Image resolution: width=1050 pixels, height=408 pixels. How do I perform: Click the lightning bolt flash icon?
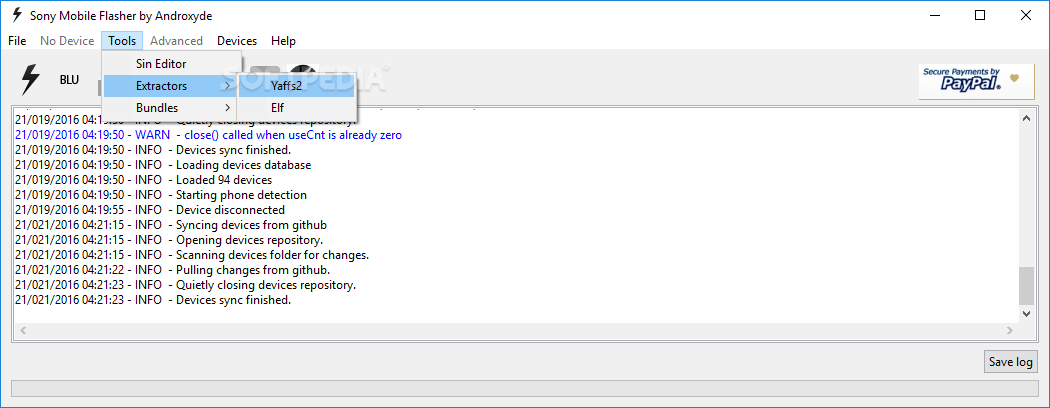(29, 80)
